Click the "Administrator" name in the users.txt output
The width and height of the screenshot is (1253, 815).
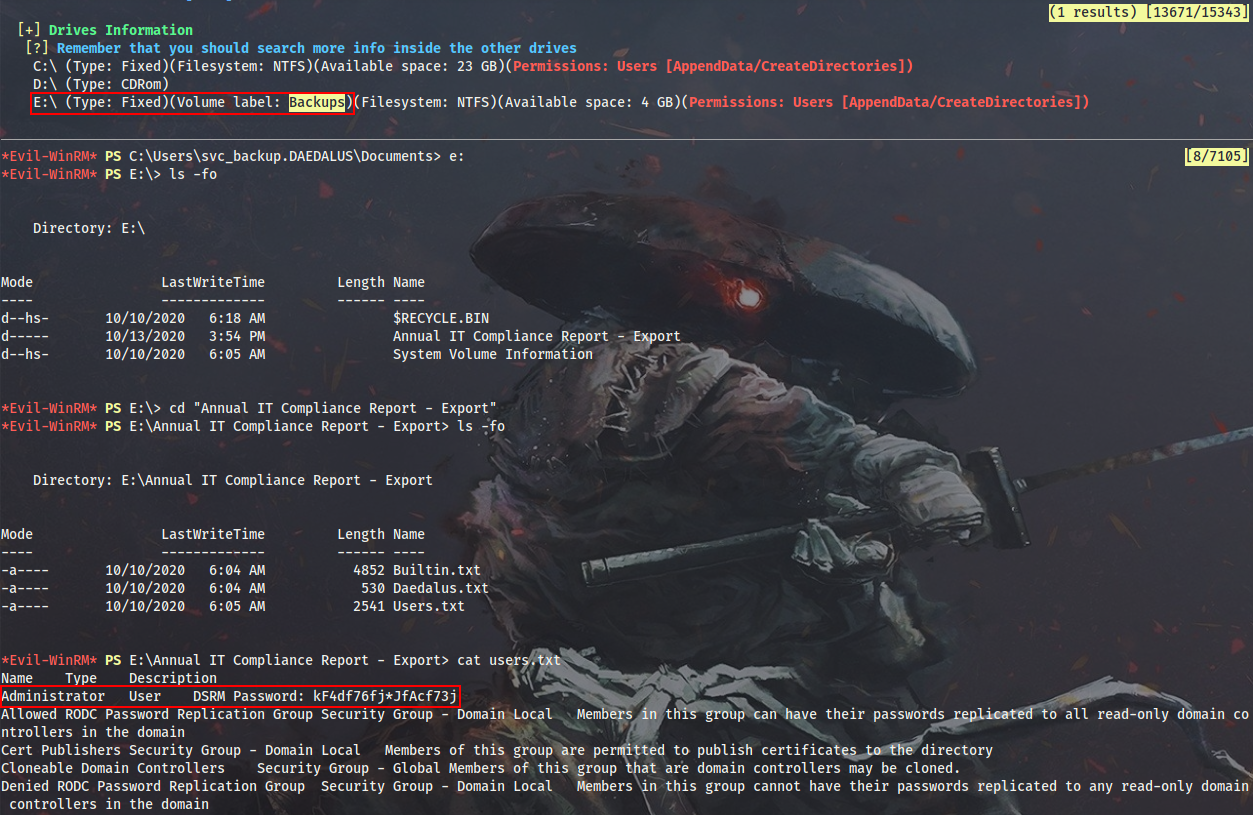[x=53, y=696]
